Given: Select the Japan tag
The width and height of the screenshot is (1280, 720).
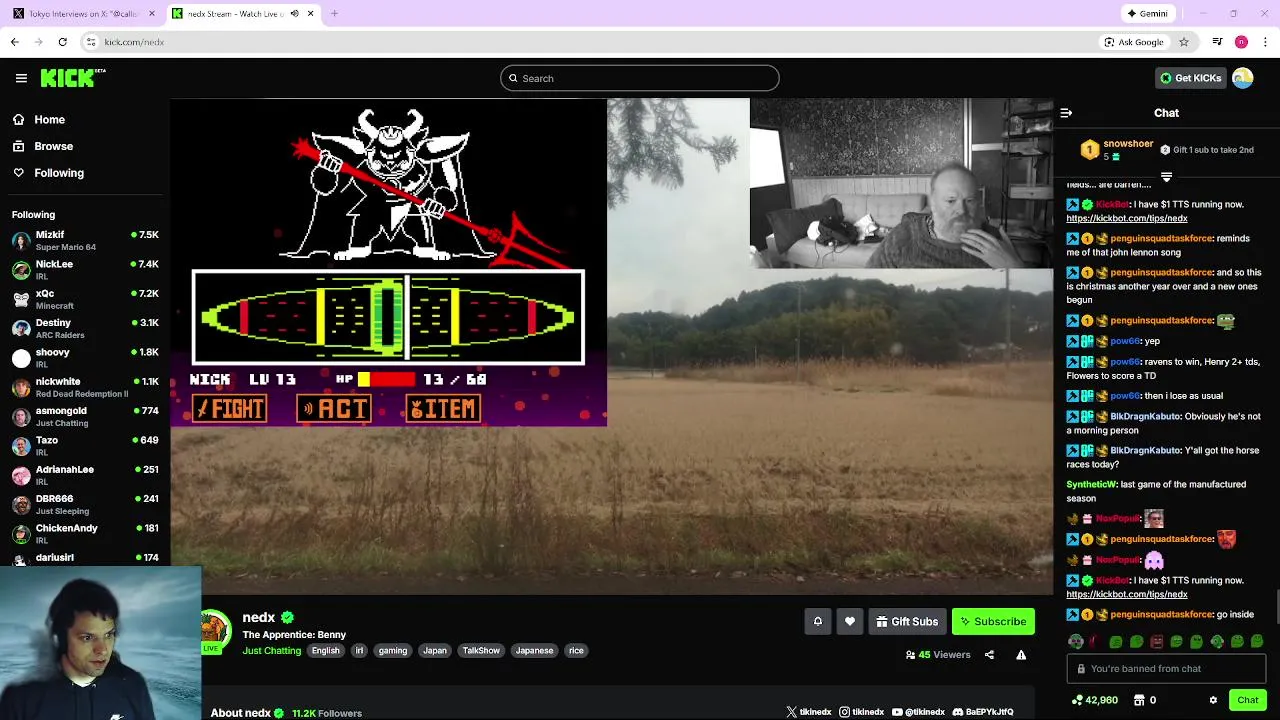Looking at the screenshot, I should pyautogui.click(x=435, y=650).
